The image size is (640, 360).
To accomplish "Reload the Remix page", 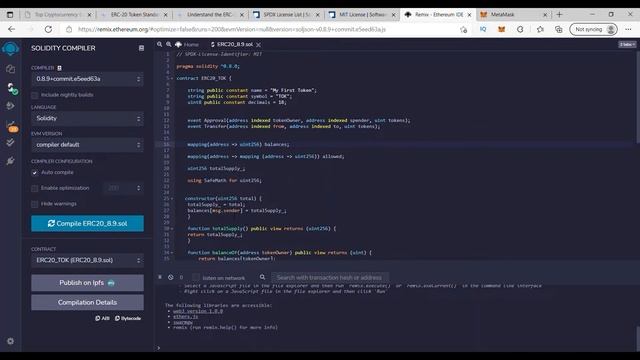I will point(48,29).
